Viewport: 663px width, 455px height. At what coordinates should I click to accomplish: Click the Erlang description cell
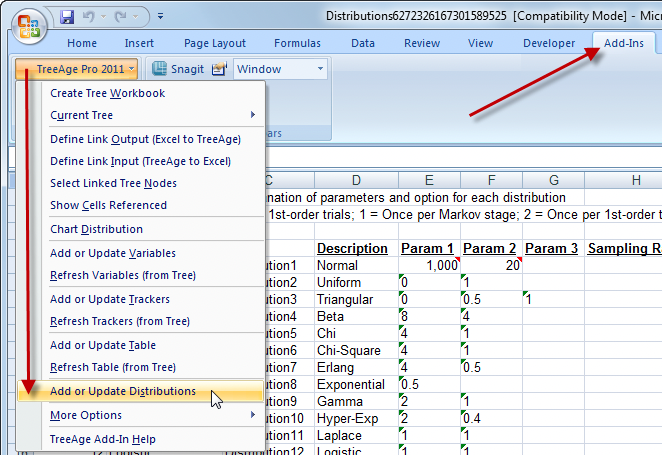pyautogui.click(x=356, y=367)
